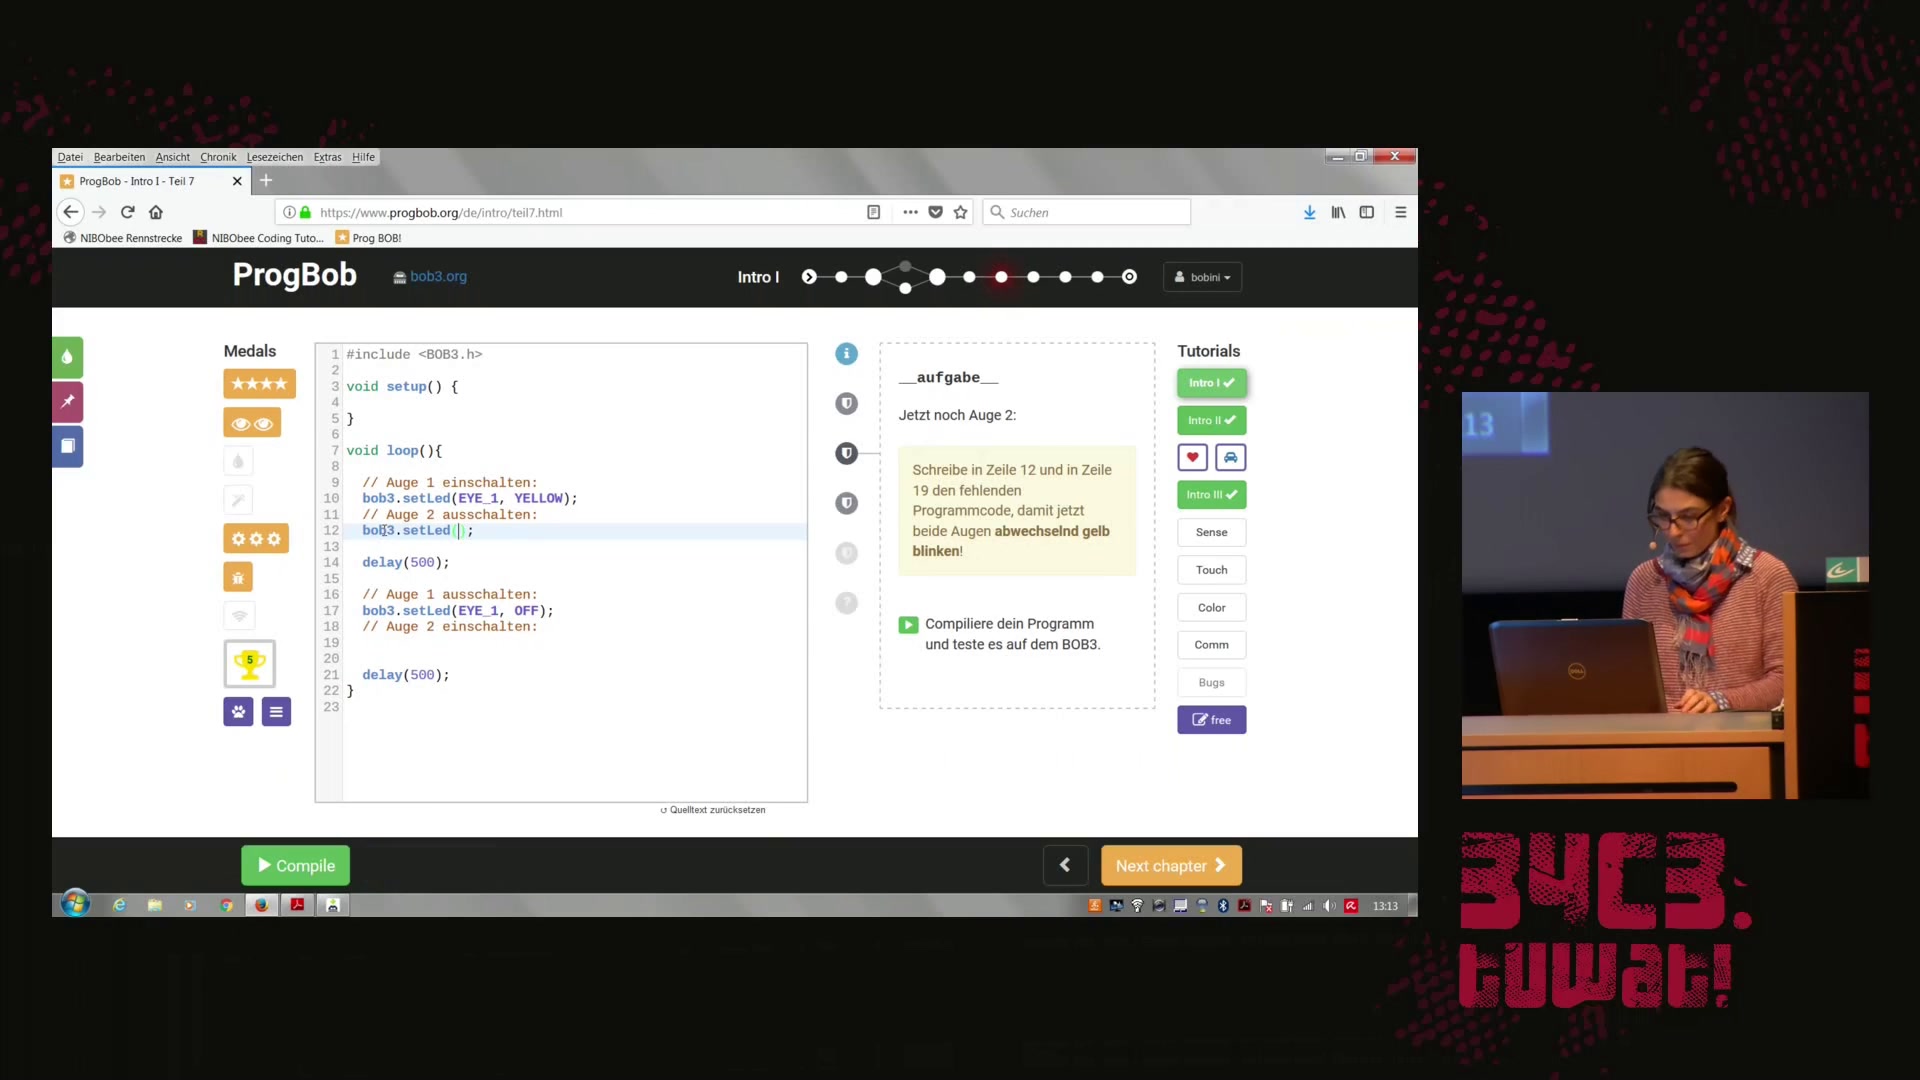The width and height of the screenshot is (1920, 1080).
Task: Select the first shield step icon
Action: [846, 403]
